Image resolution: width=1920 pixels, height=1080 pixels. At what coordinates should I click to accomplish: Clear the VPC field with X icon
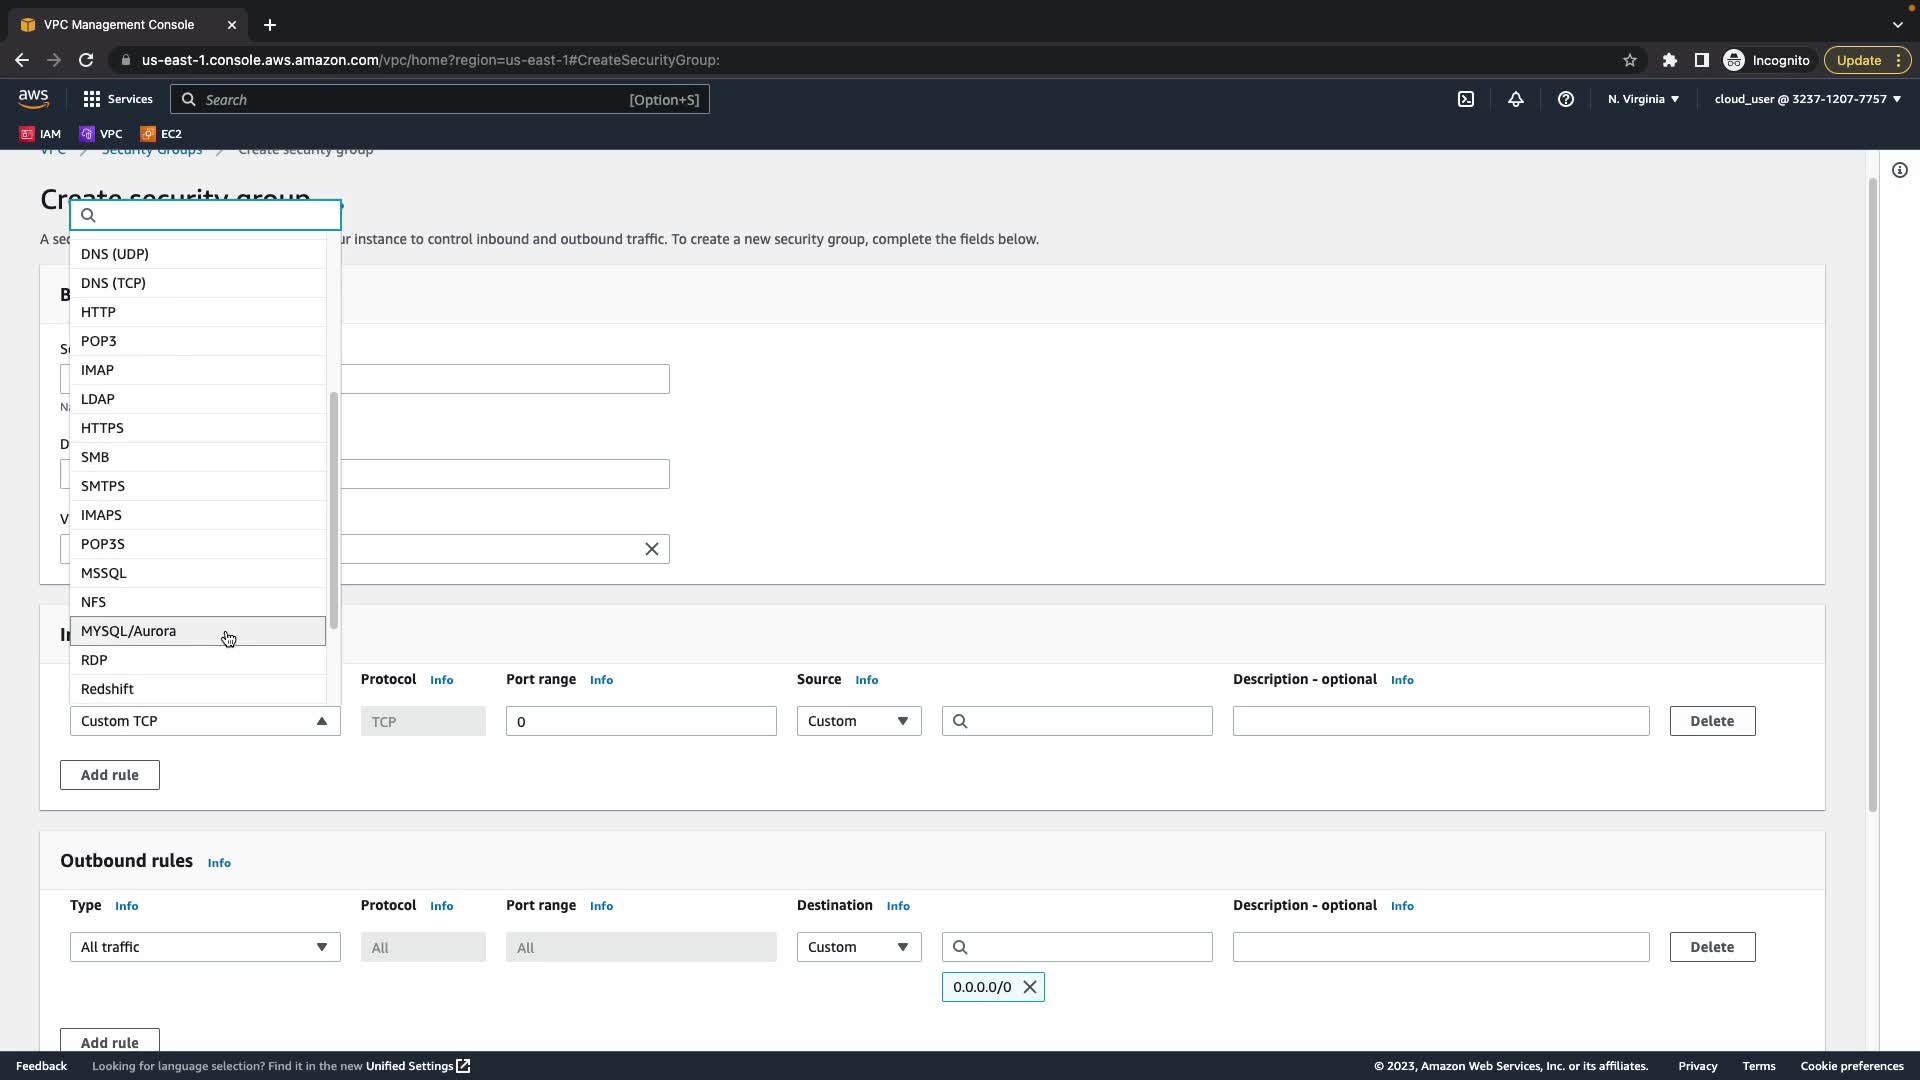652,549
